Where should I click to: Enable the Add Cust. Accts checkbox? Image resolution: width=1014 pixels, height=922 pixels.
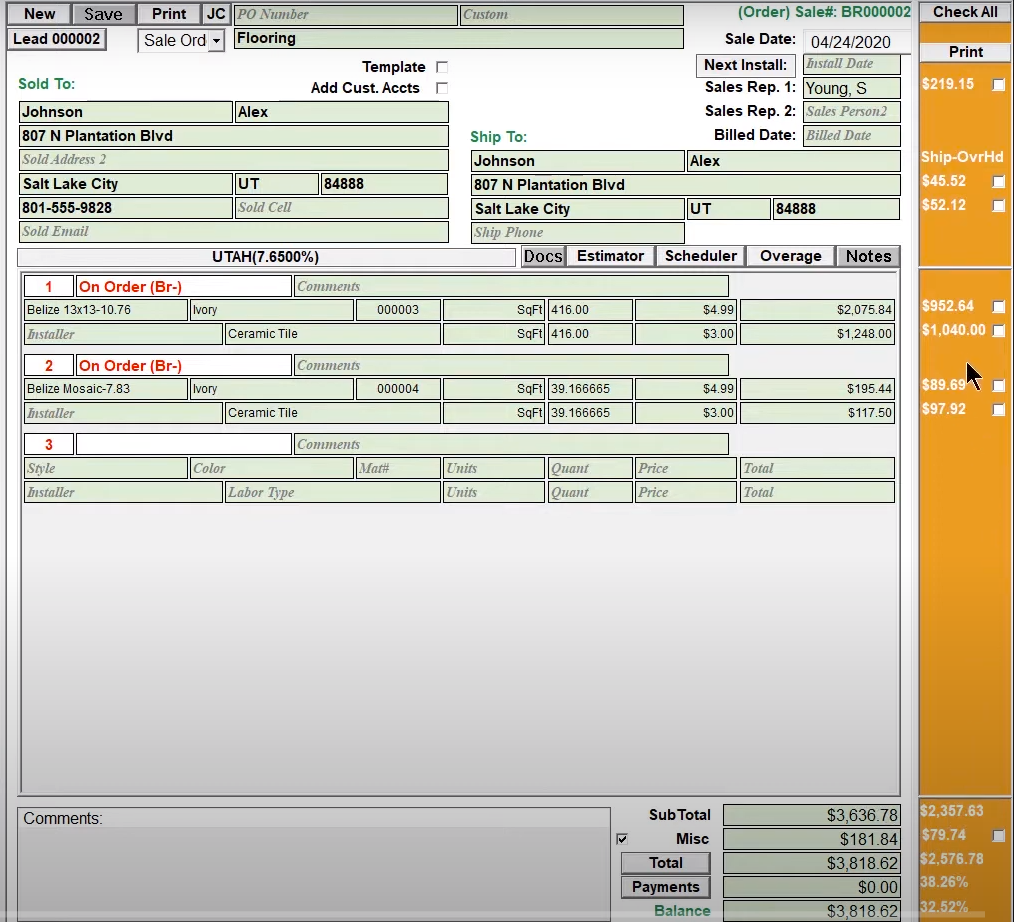(441, 88)
